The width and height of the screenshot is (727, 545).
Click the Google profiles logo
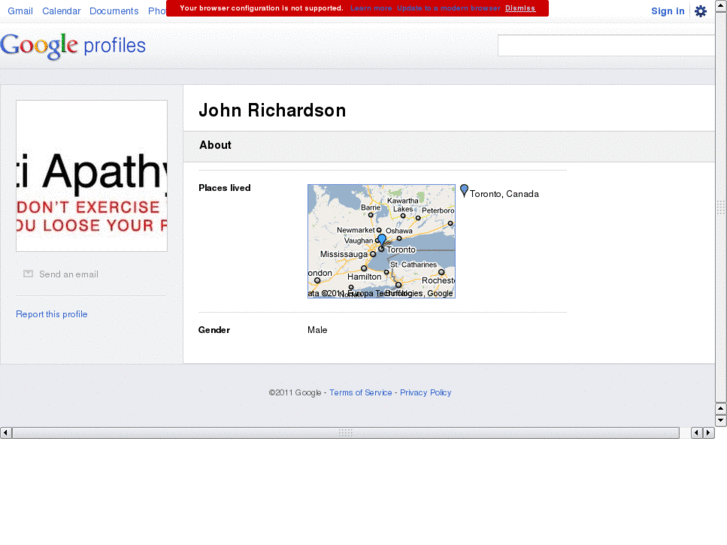coord(73,45)
